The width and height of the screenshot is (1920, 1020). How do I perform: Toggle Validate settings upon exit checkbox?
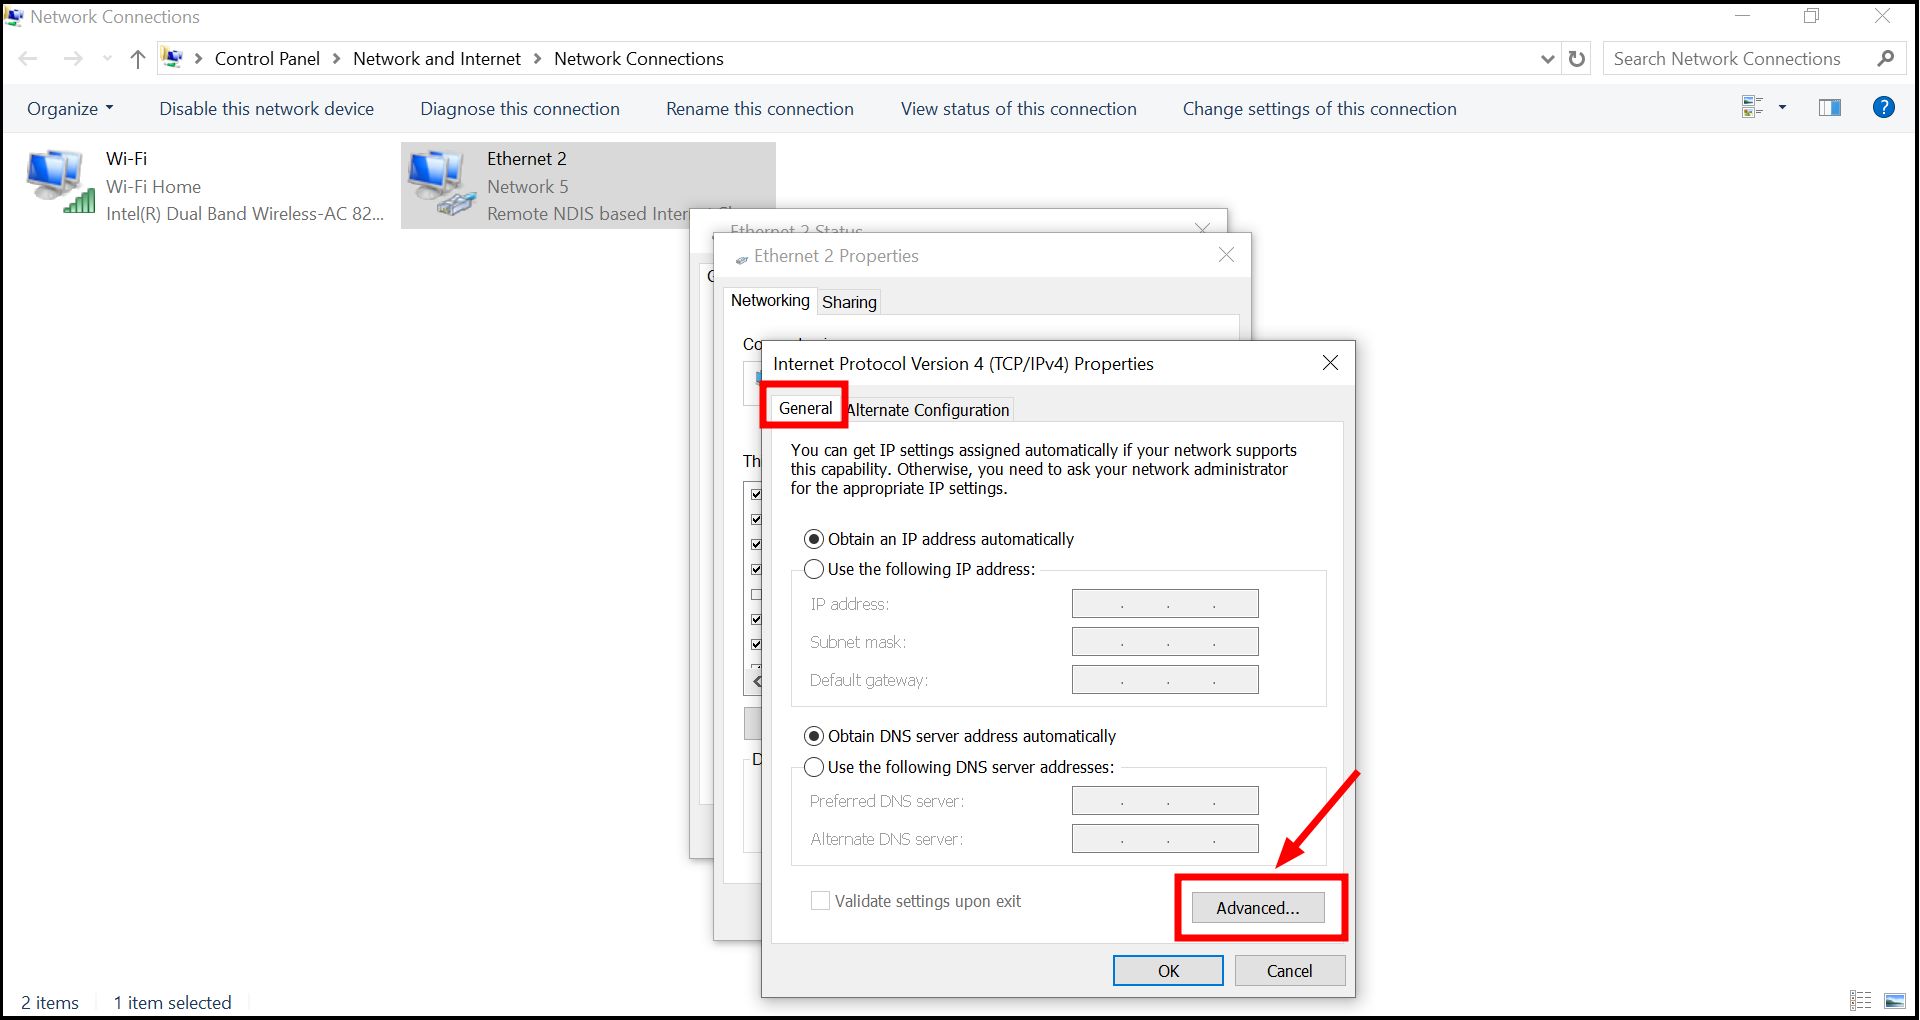(820, 901)
